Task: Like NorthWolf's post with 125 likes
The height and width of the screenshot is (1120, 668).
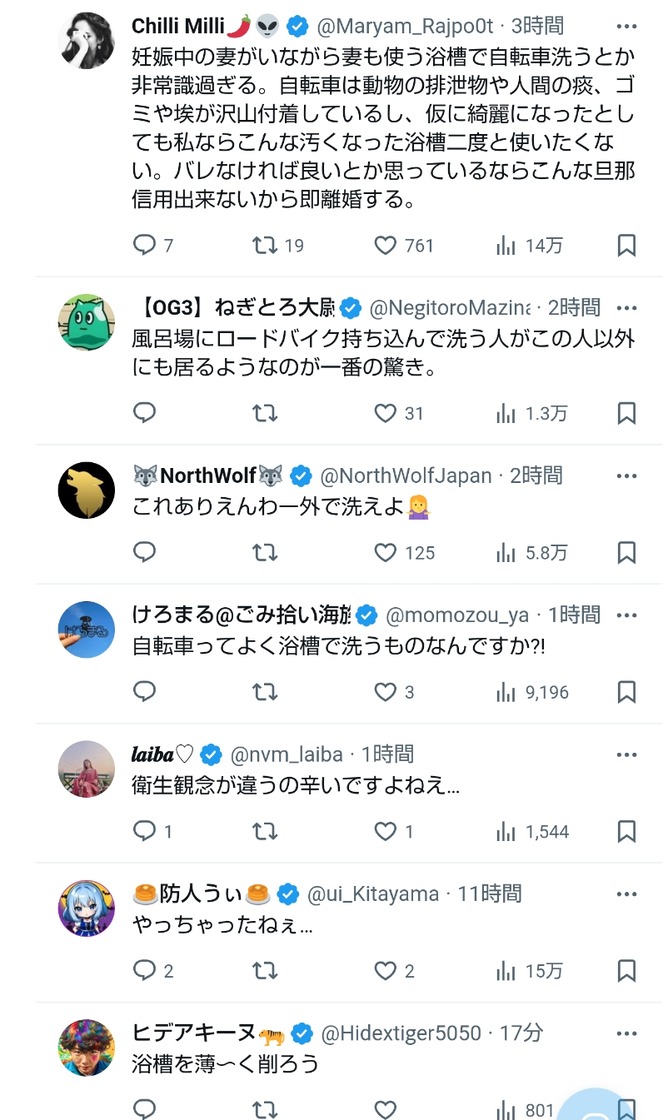Action: pyautogui.click(x=386, y=552)
